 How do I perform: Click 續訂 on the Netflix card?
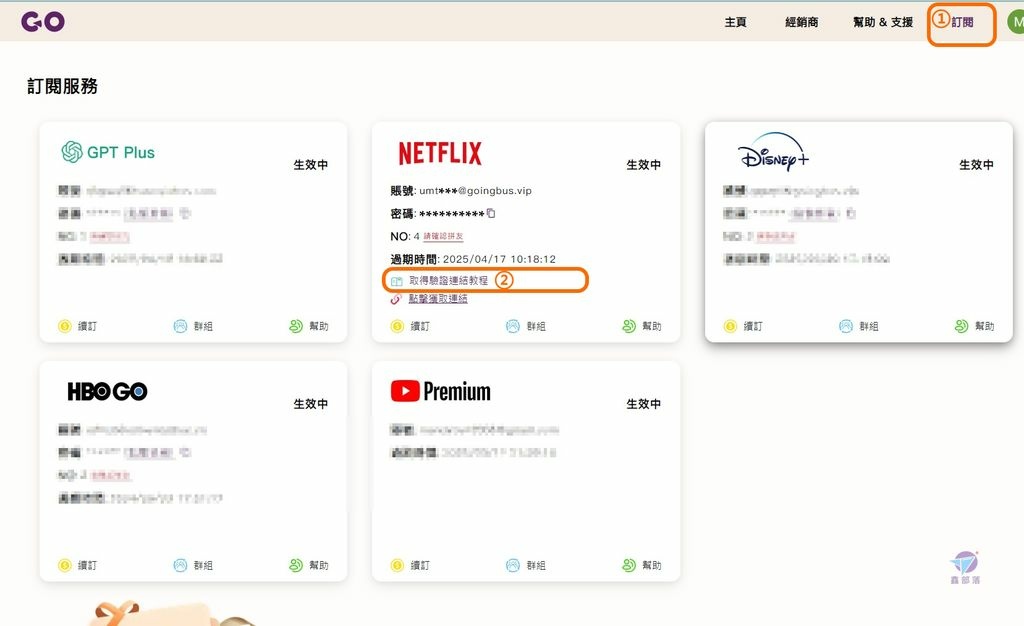click(410, 326)
